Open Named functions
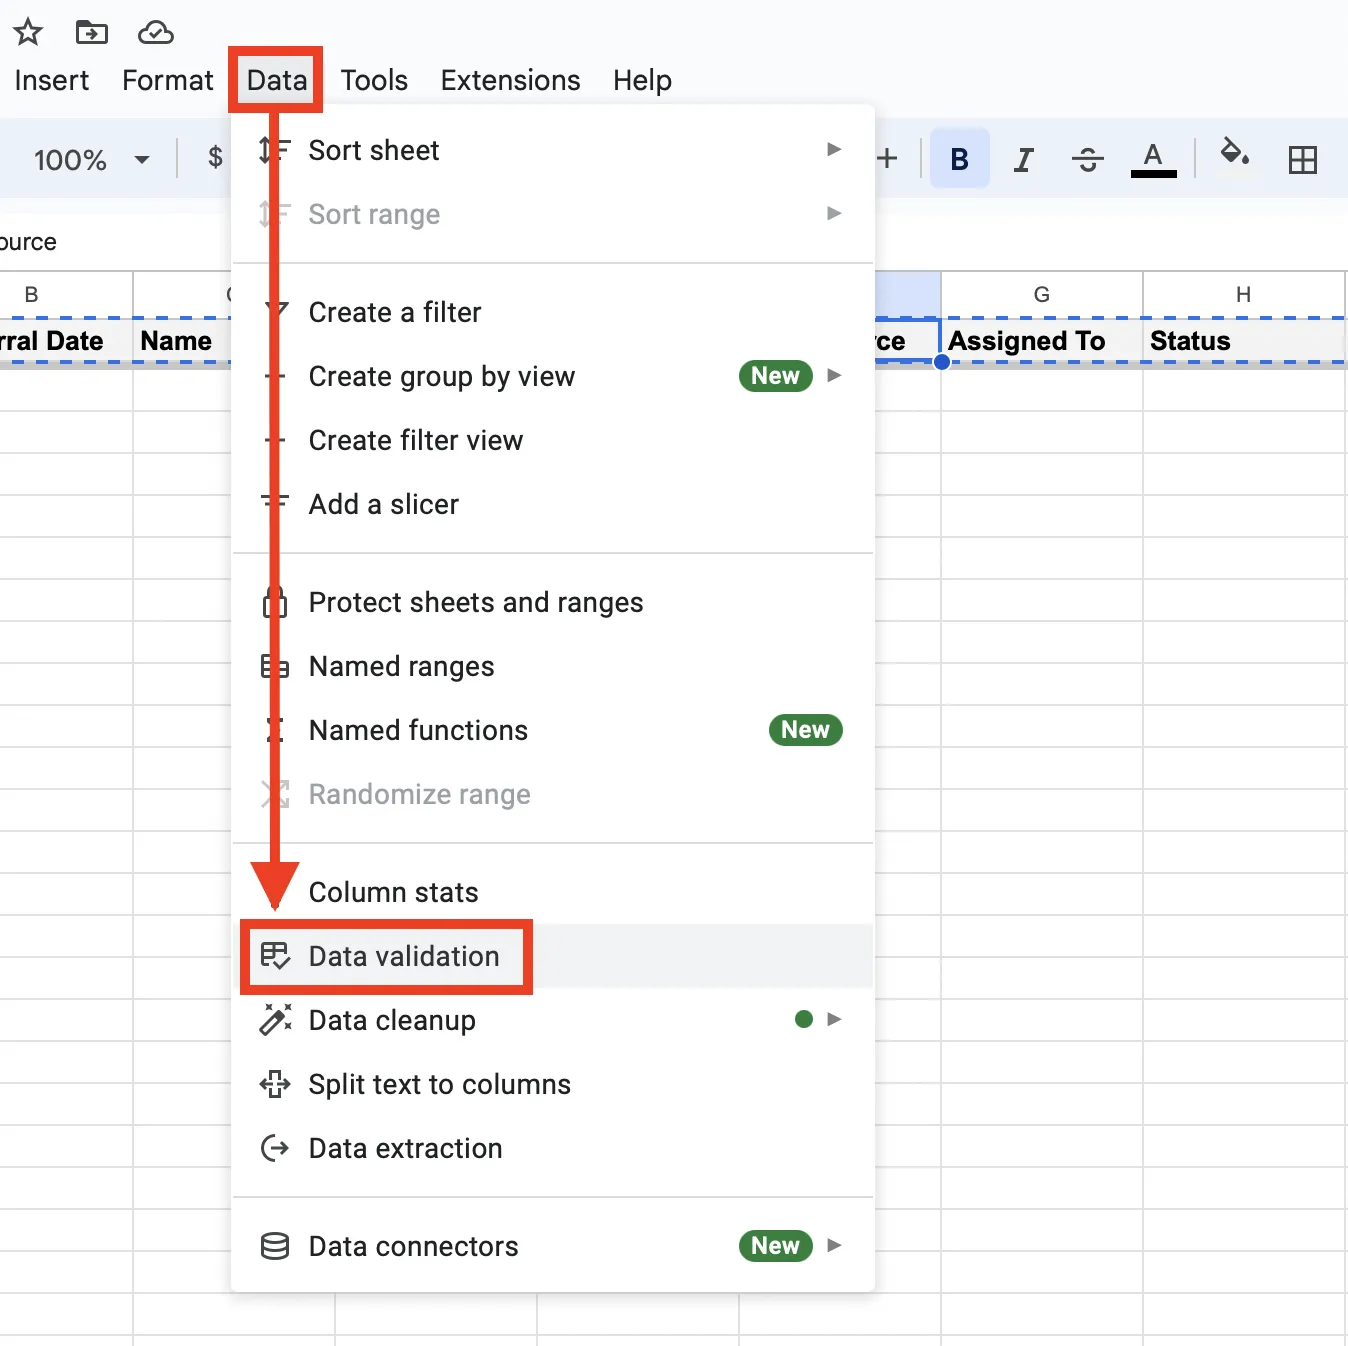 (x=553, y=730)
